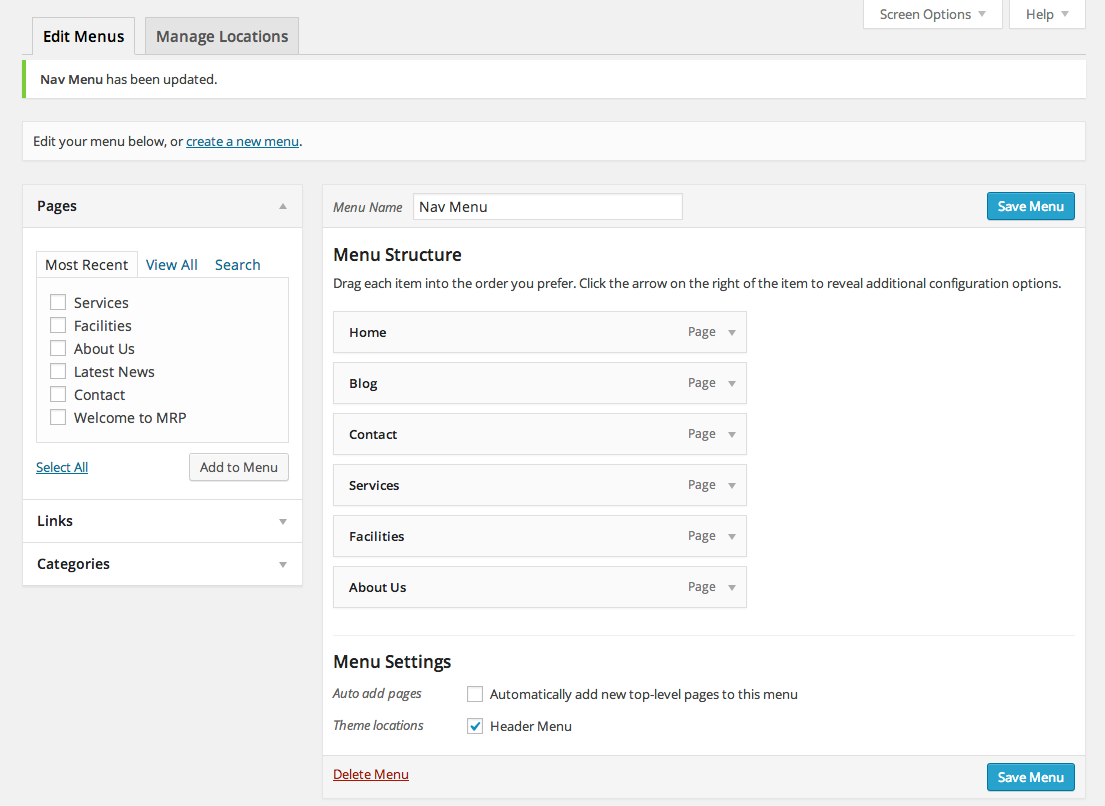Expand the Home menu item arrow
The image size is (1105, 806).
[732, 333]
